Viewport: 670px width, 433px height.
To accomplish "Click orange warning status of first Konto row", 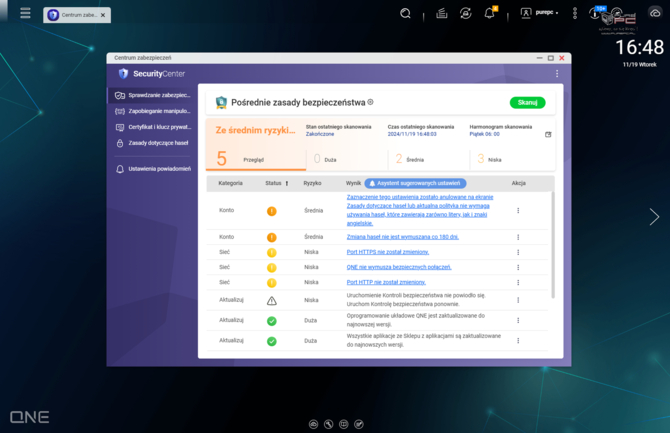I will (272, 211).
